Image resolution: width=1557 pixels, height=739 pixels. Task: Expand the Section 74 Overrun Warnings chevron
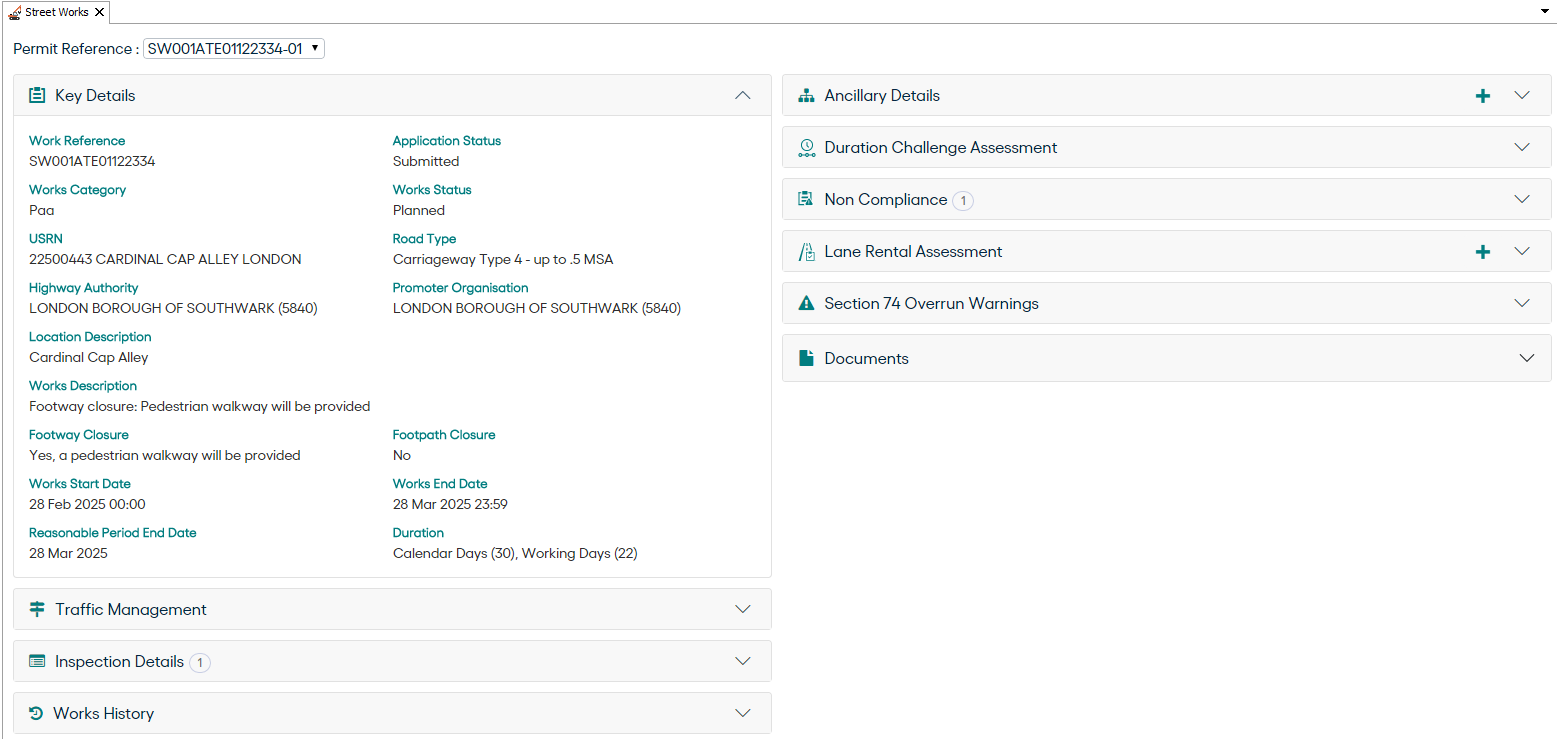point(1522,303)
